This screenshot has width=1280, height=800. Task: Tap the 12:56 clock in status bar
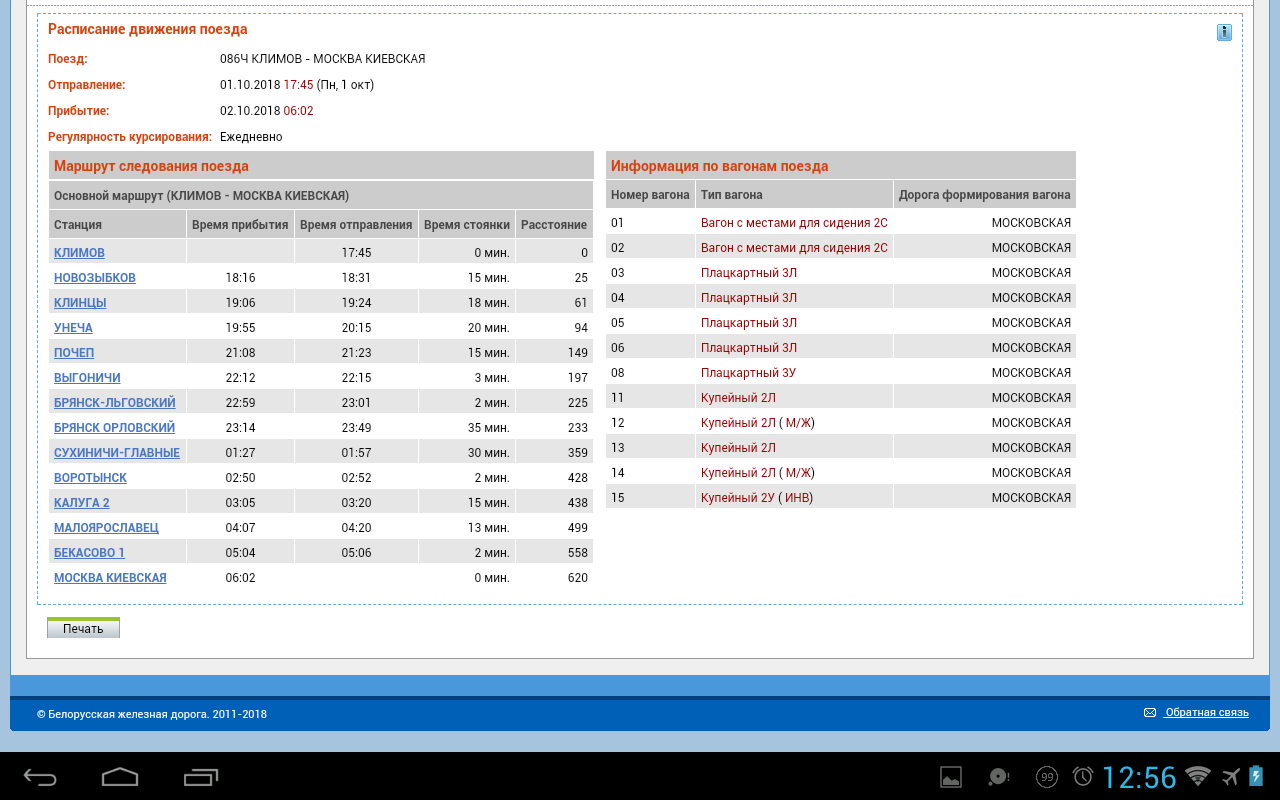(1139, 777)
